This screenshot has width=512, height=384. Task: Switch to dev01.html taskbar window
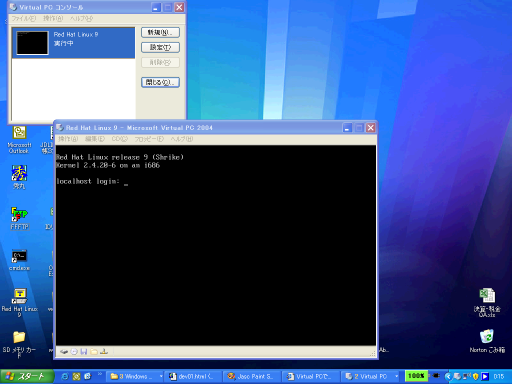coord(194,376)
